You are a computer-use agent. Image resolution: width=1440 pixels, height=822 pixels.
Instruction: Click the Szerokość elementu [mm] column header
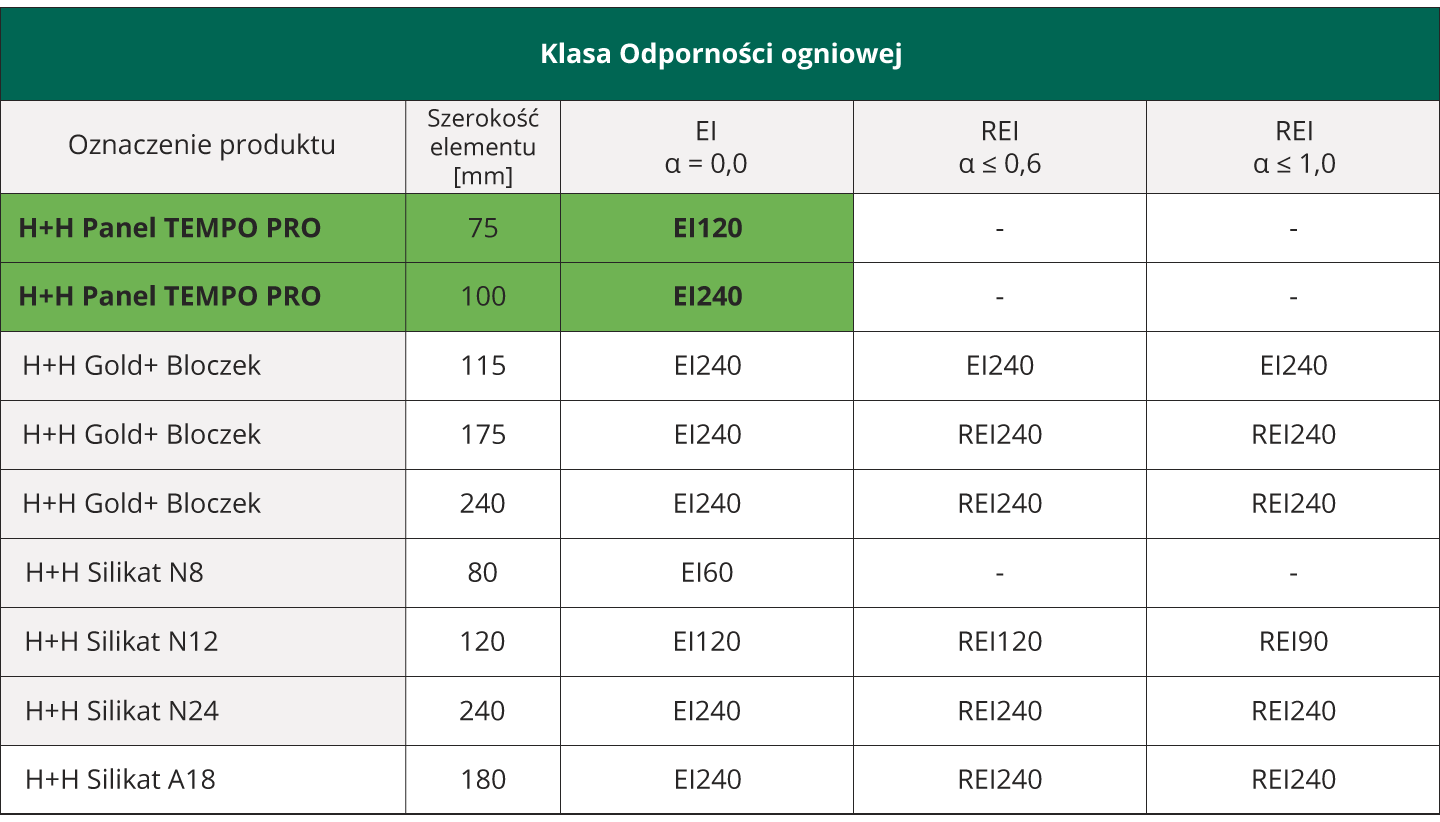pos(483,147)
